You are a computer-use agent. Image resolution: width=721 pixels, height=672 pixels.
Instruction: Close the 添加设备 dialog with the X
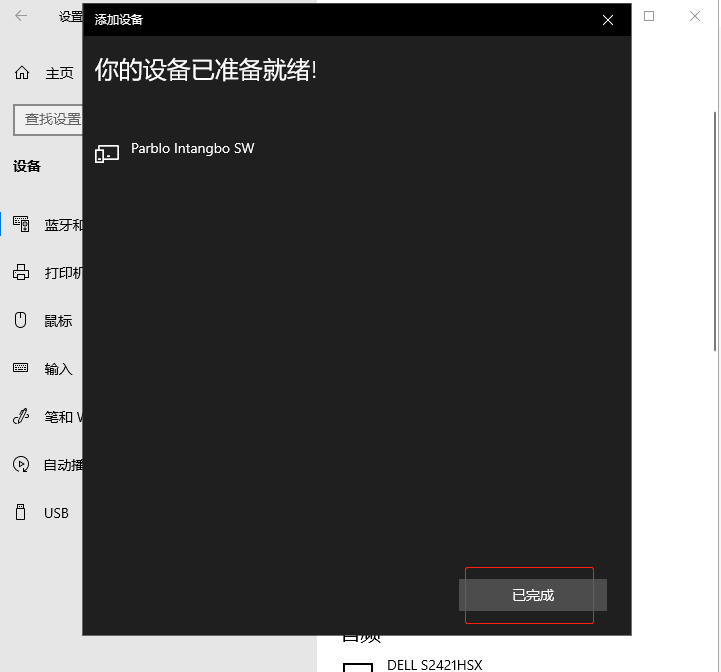tap(608, 20)
